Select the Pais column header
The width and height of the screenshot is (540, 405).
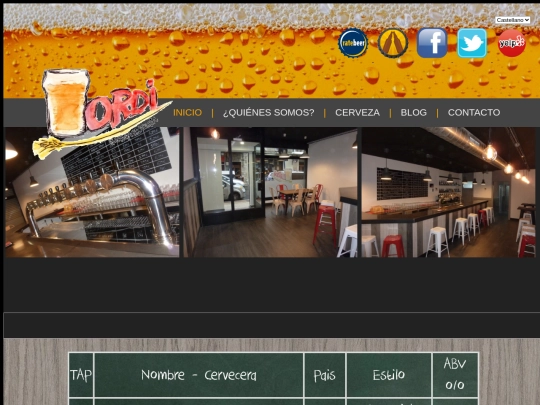[325, 375]
